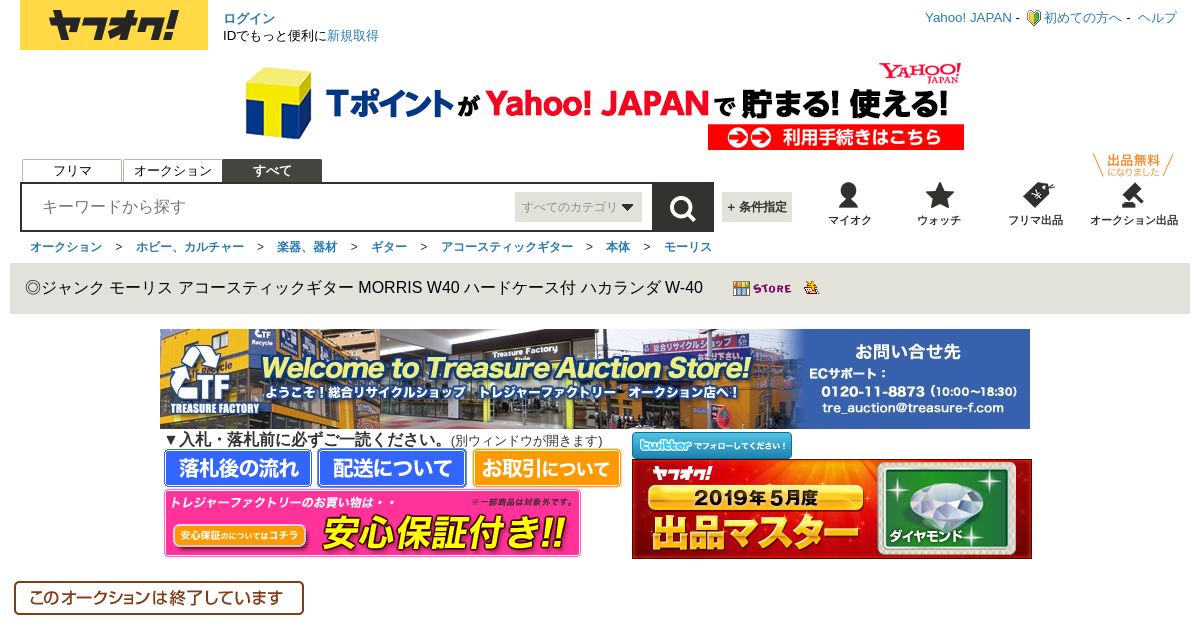Screen dimensions: 1200x630
Task: Click the Treasure Auction Store banner
Action: point(595,379)
